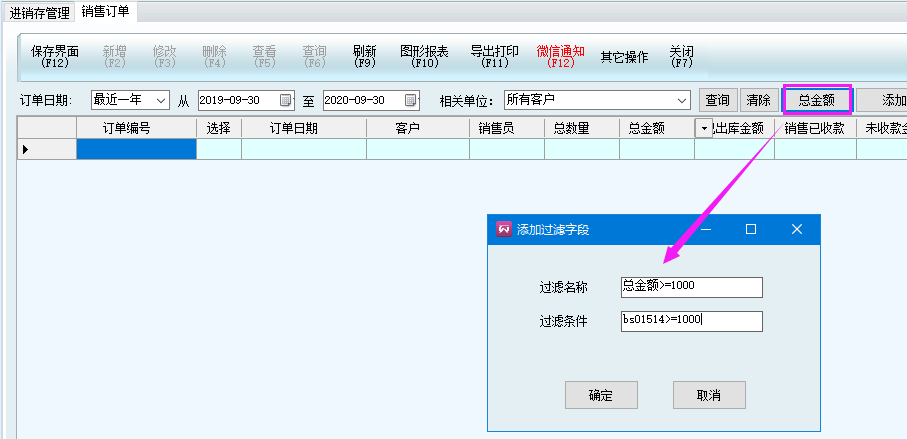Screen dimensions: 907x439
Task: Click the 过滤条件 input field
Action: [x=691, y=320]
